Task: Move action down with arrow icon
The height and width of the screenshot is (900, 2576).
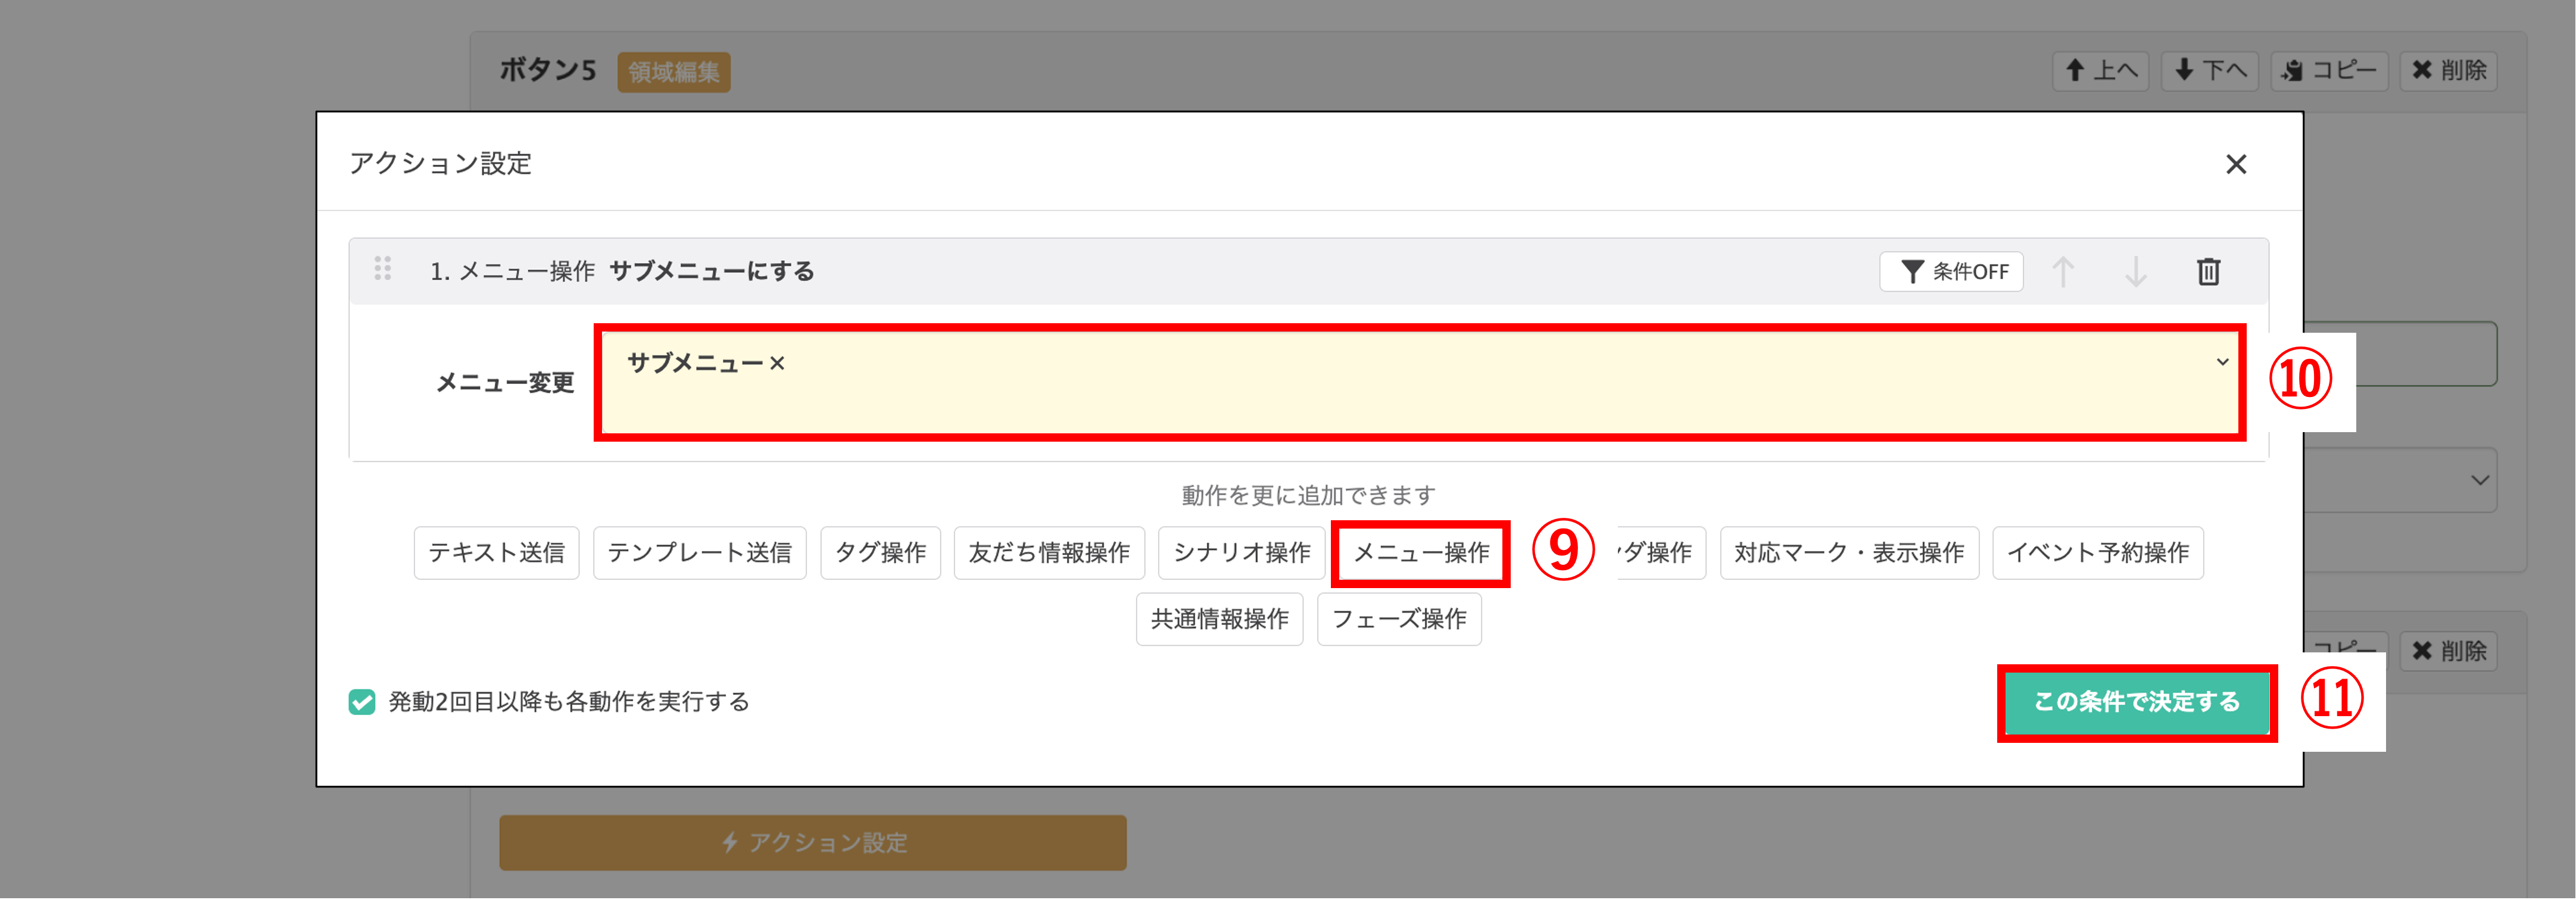Action: (x=2135, y=271)
